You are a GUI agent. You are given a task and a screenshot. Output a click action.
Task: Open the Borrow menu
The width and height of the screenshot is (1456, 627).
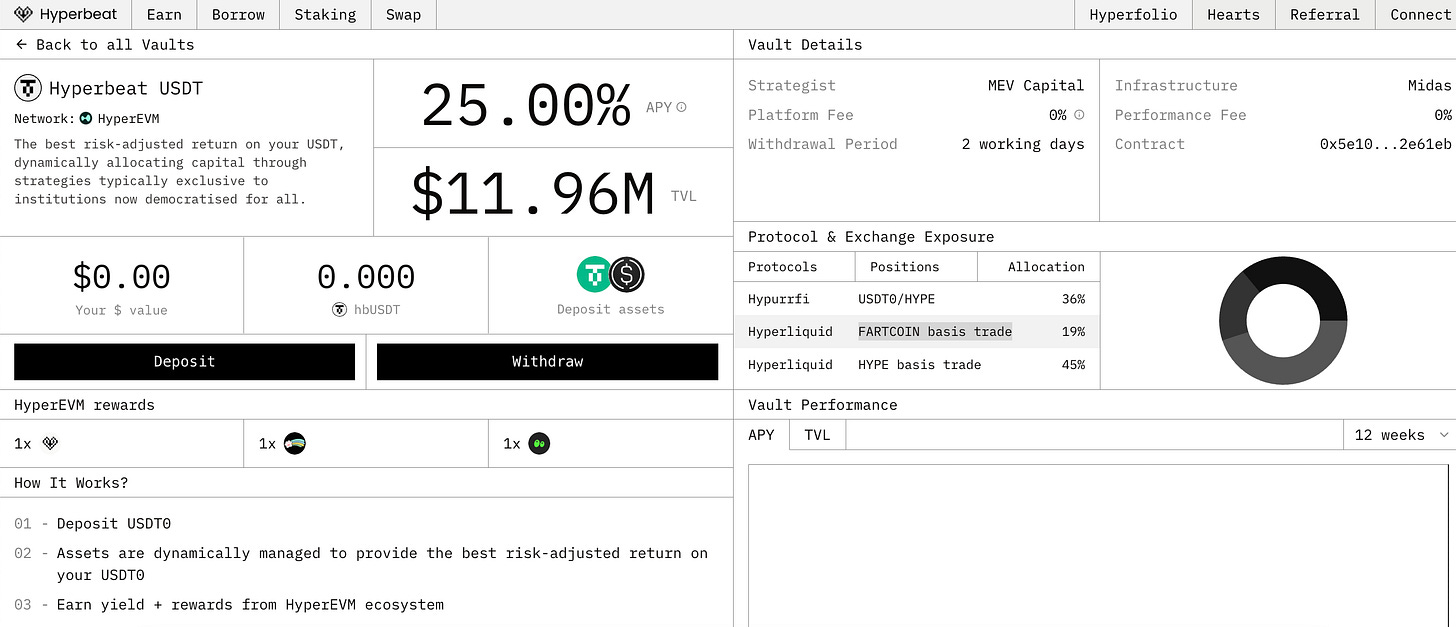[x=238, y=15]
